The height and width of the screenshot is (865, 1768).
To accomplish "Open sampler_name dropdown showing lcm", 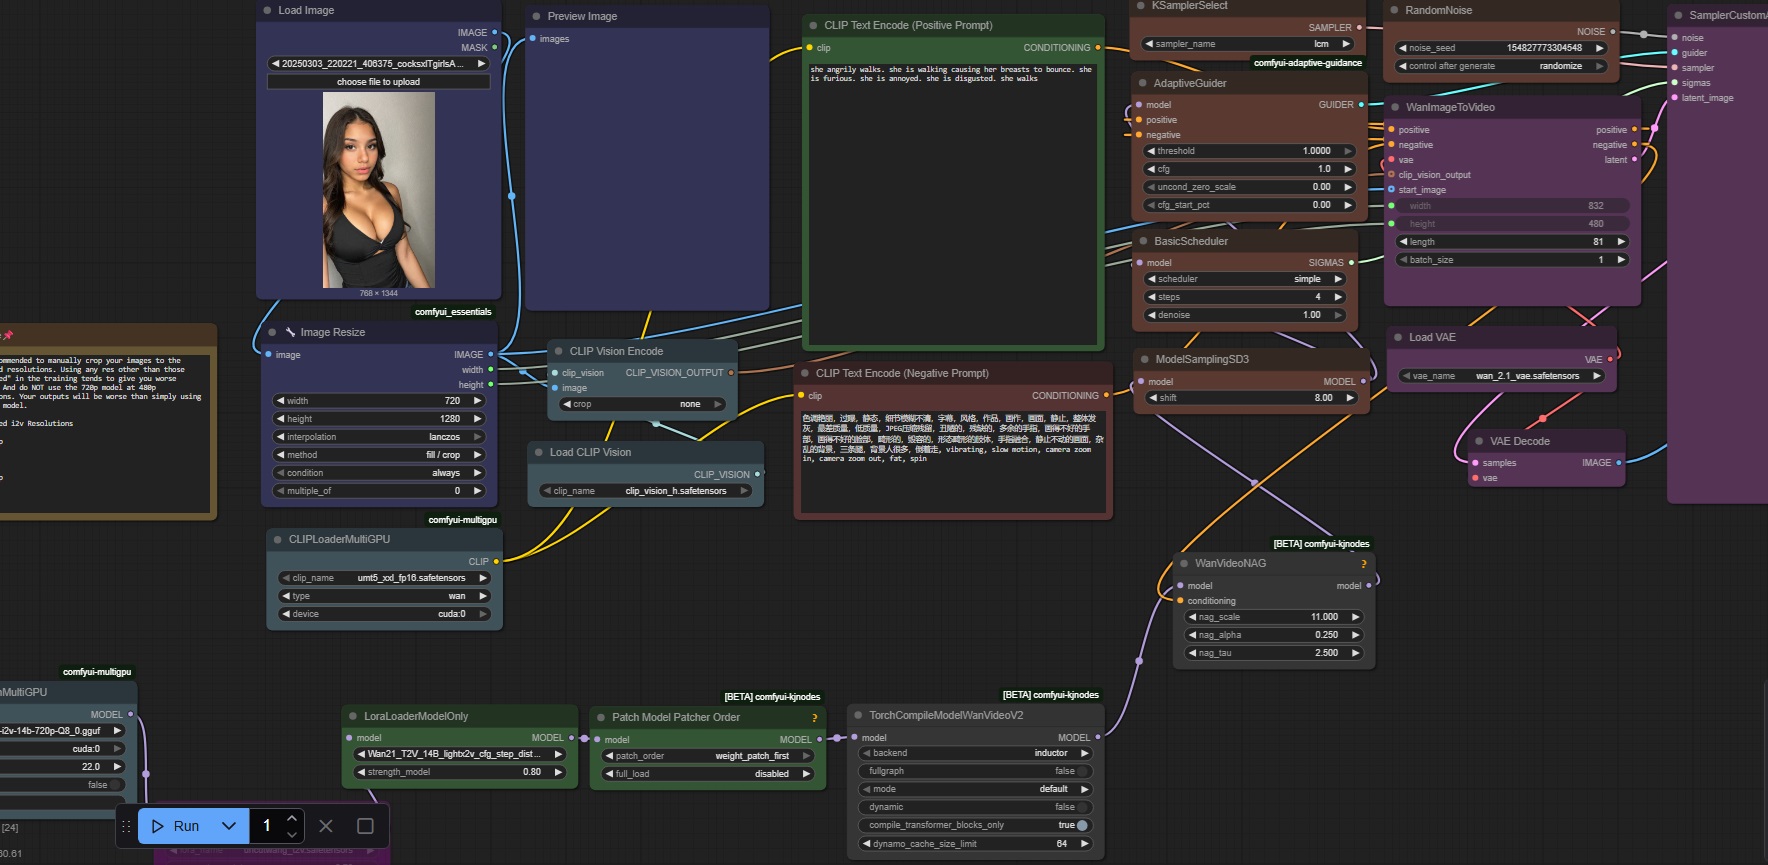I will tap(1248, 44).
